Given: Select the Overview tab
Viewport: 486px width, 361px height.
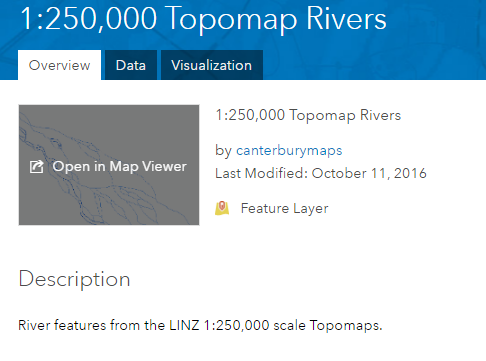Looking at the screenshot, I should (x=59, y=65).
